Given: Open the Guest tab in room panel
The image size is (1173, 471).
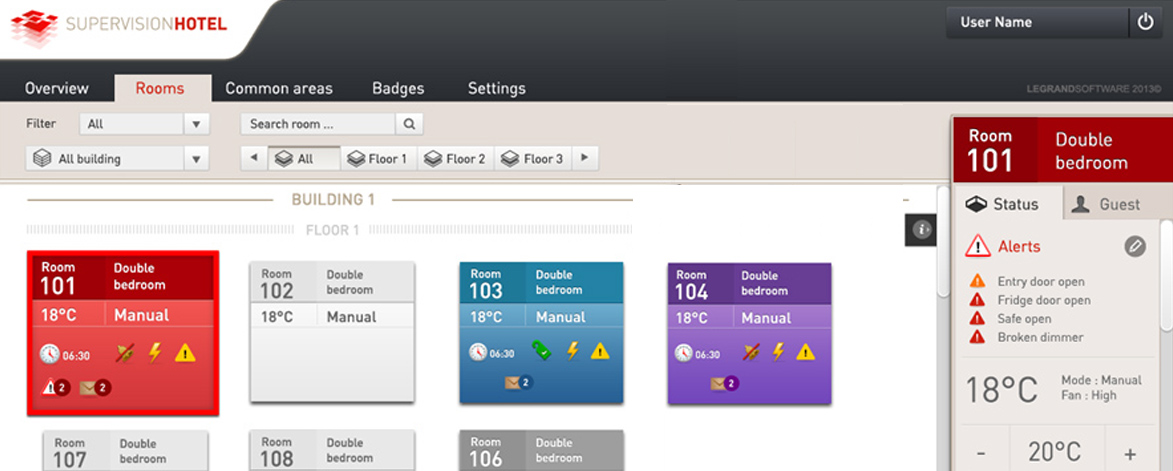Looking at the screenshot, I should (x=1105, y=204).
